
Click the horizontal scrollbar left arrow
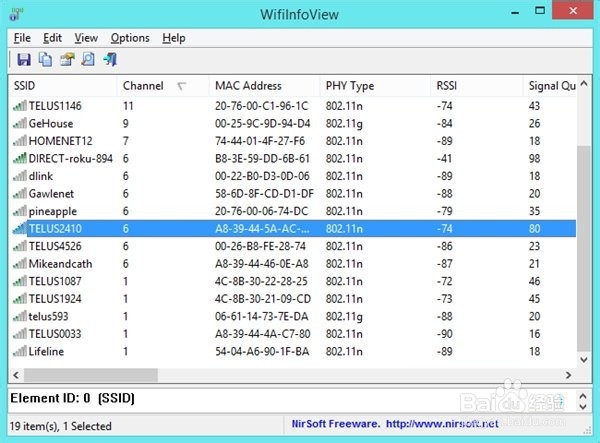point(16,375)
